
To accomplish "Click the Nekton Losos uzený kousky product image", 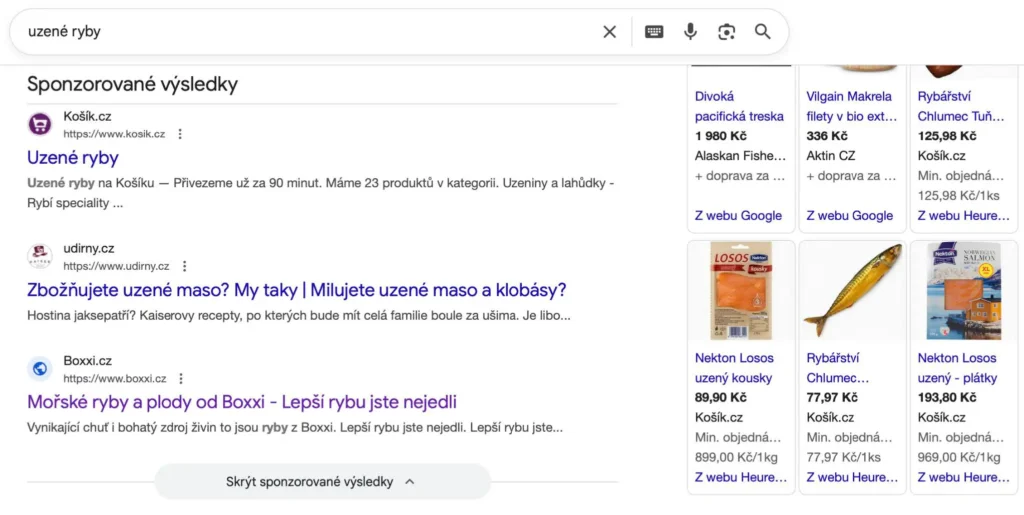I will point(741,291).
